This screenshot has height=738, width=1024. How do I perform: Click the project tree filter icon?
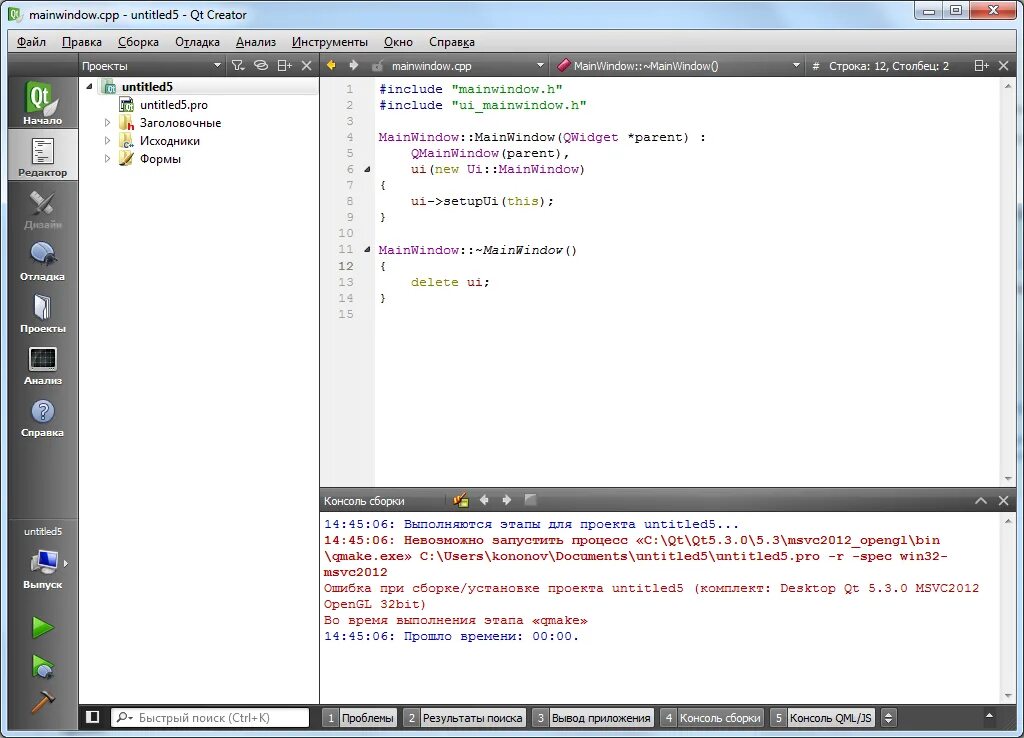[238, 65]
